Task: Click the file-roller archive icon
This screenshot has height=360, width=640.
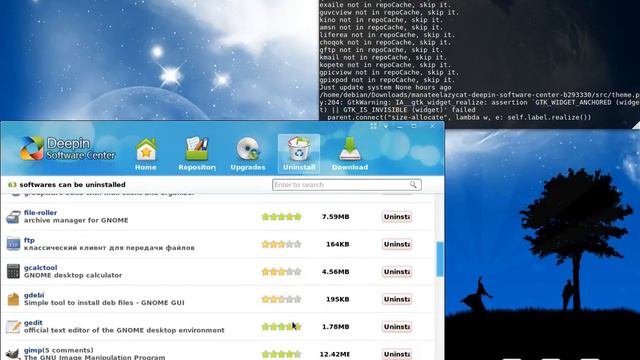Action: pos(13,216)
